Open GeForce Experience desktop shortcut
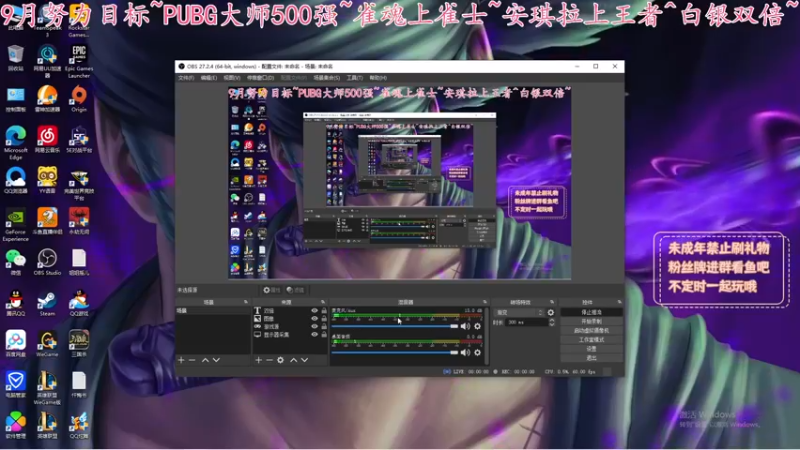The width and height of the screenshot is (800, 450). [16, 224]
